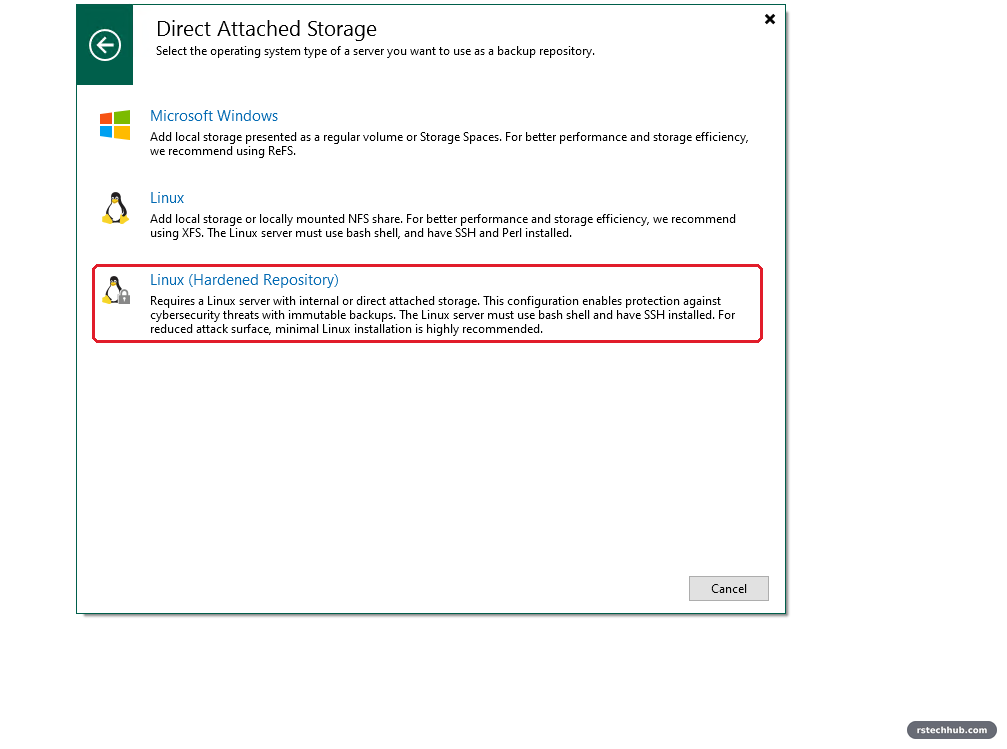The height and width of the screenshot is (749, 1007).
Task: Choose the Microsoft Windows link
Action: (x=214, y=116)
